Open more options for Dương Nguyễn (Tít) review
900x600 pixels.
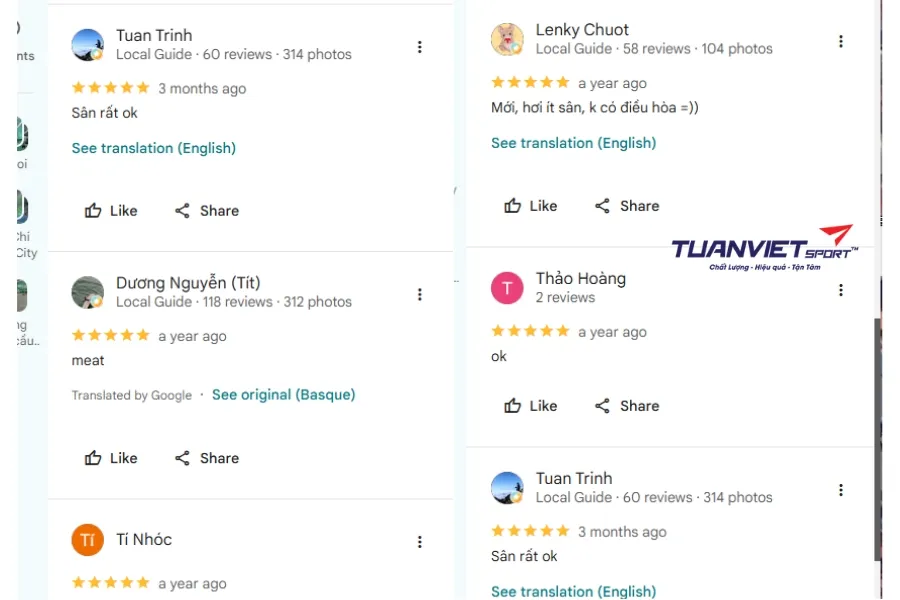[x=420, y=295]
